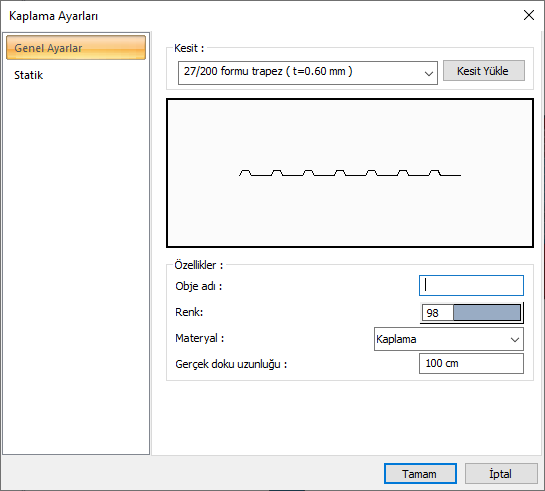
Task: Click the Kaplama value in Materyal combo
Action: click(x=396, y=339)
